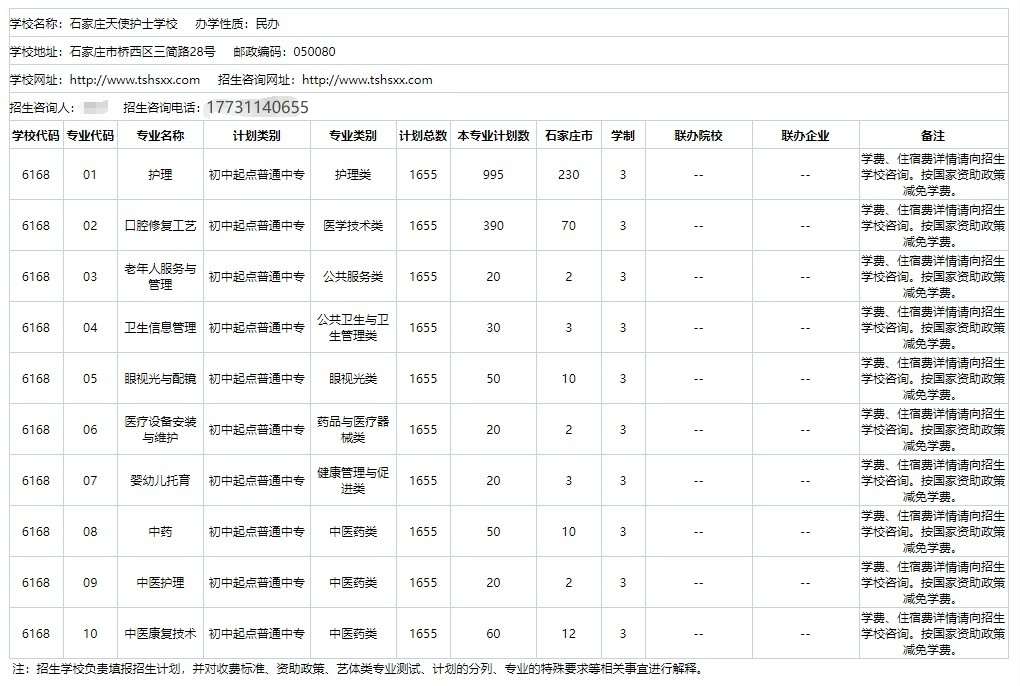Click the 学校代码 column header
Image resolution: width=1020 pixels, height=686 pixels.
click(35, 134)
